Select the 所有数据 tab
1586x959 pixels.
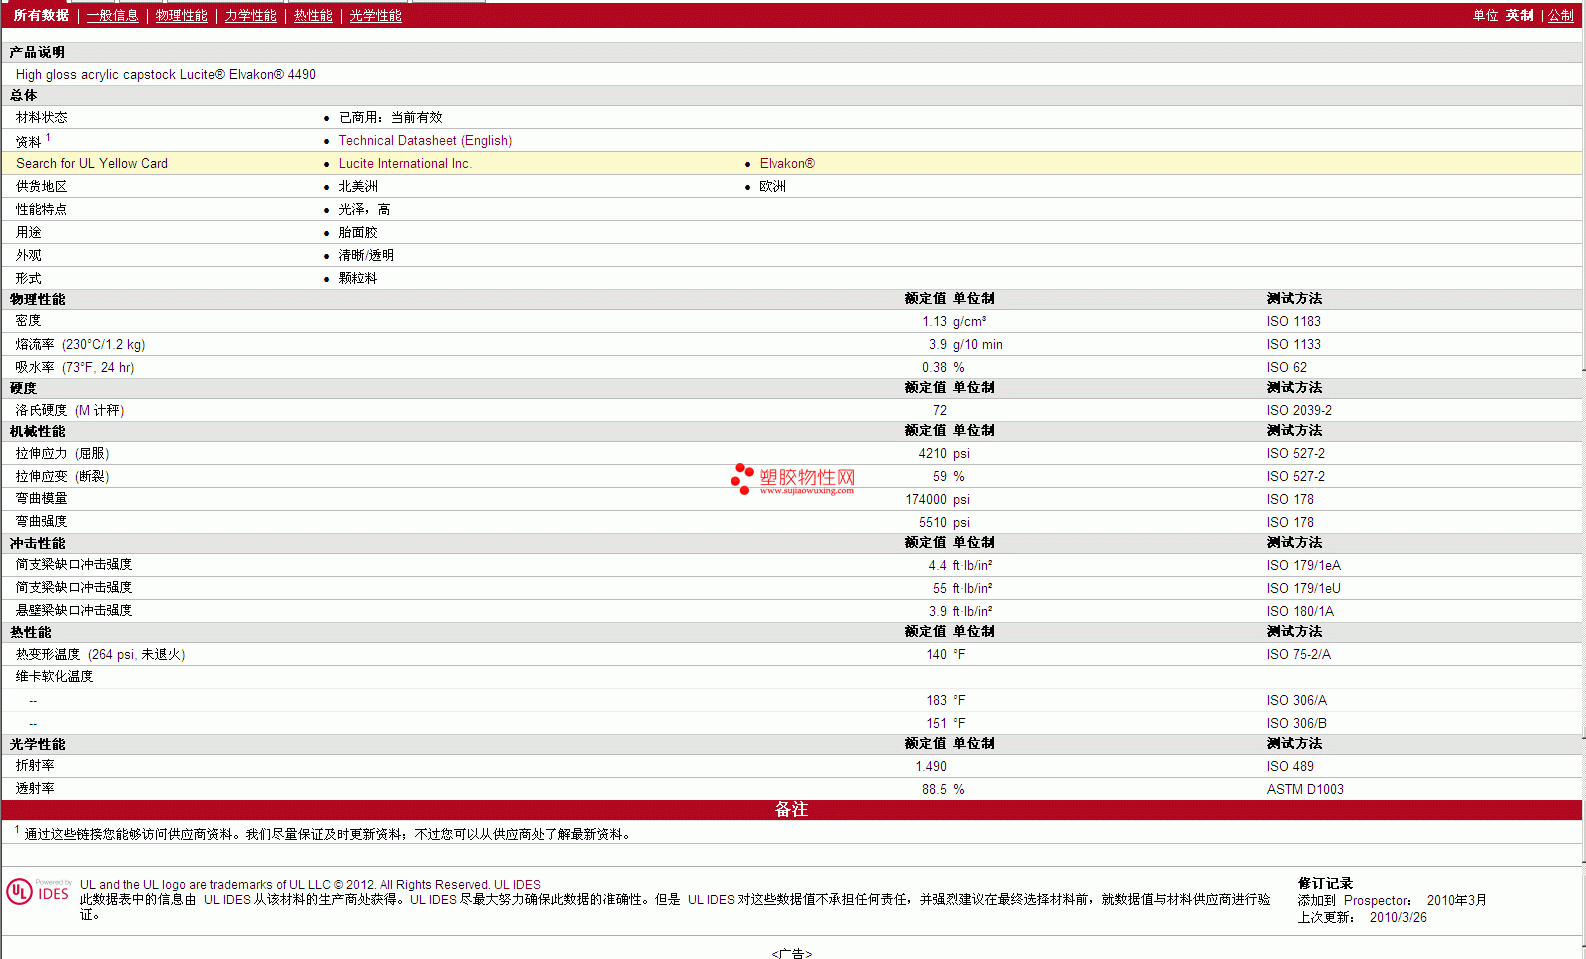tap(41, 15)
